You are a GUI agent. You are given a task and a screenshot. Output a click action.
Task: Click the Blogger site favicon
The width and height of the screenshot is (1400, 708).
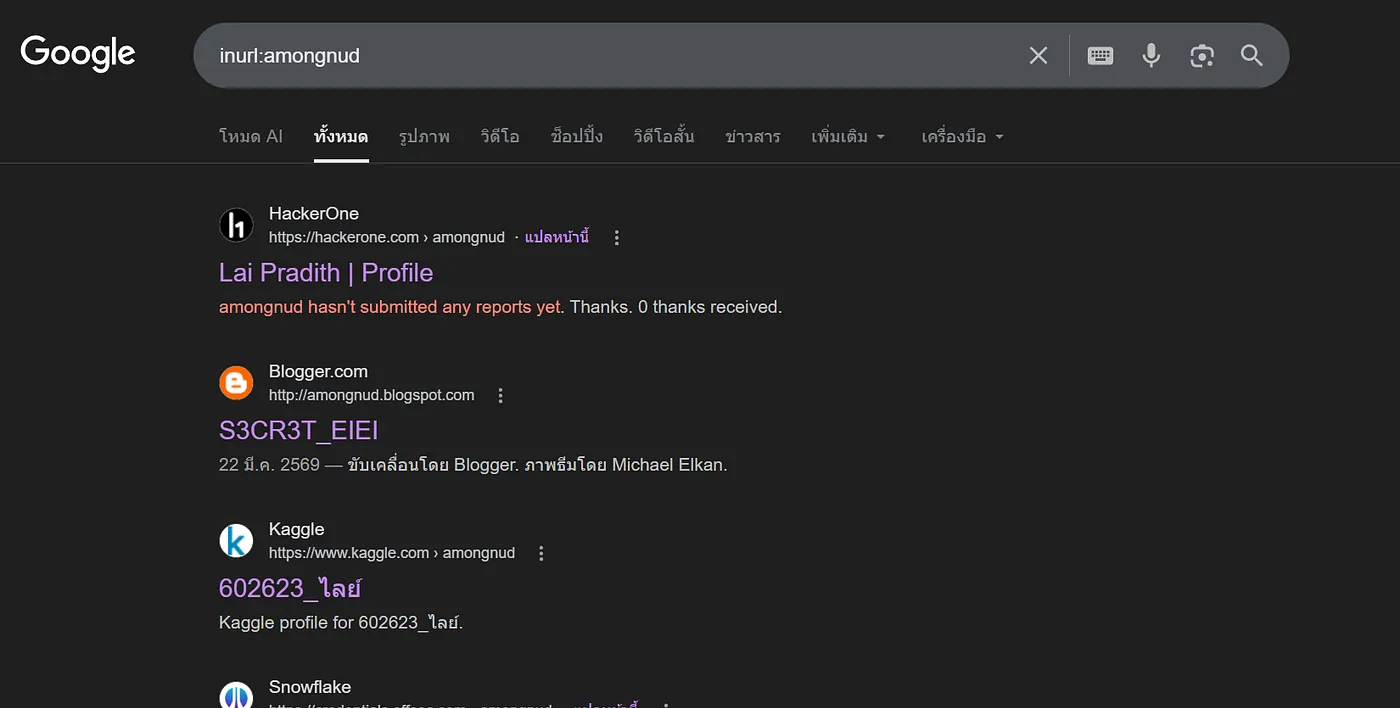tap(237, 383)
